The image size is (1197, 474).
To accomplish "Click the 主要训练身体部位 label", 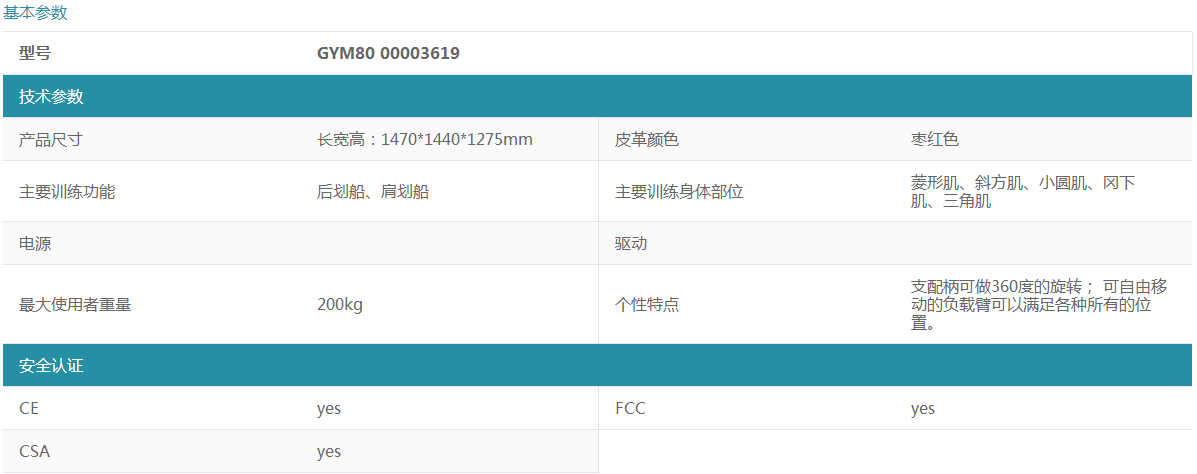I will pyautogui.click(x=679, y=191).
